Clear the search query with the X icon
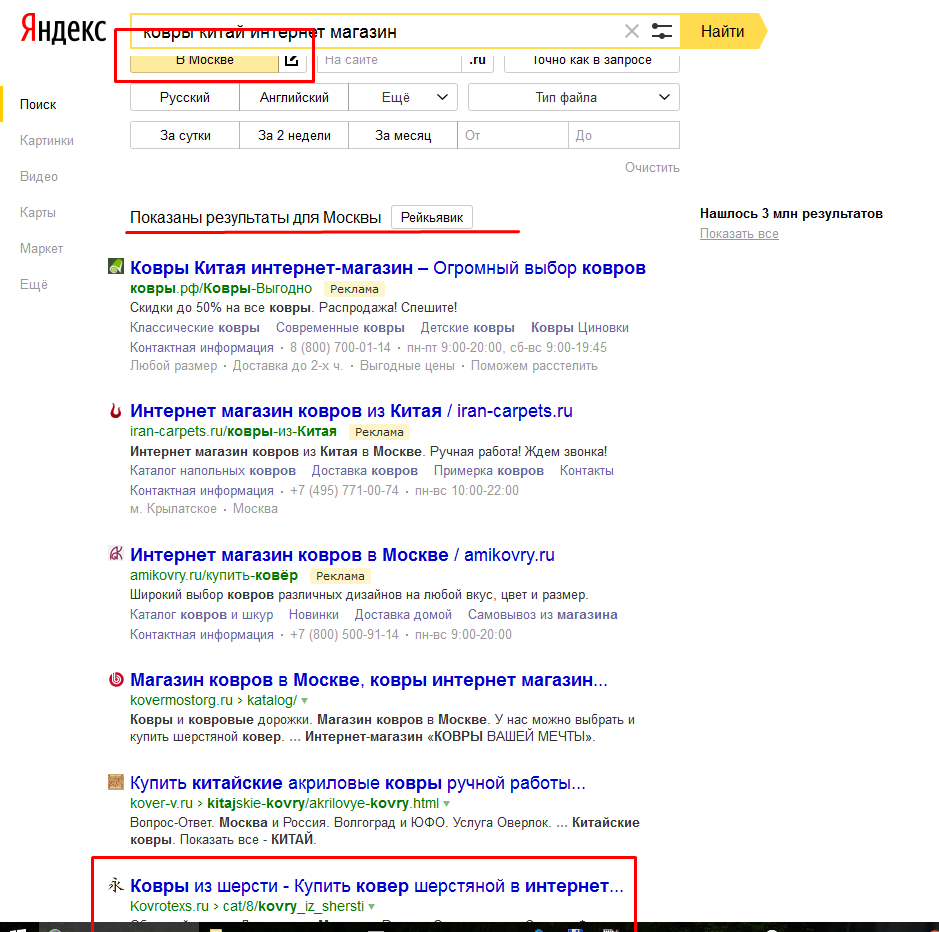This screenshot has height=932, width=939. pyautogui.click(x=631, y=31)
